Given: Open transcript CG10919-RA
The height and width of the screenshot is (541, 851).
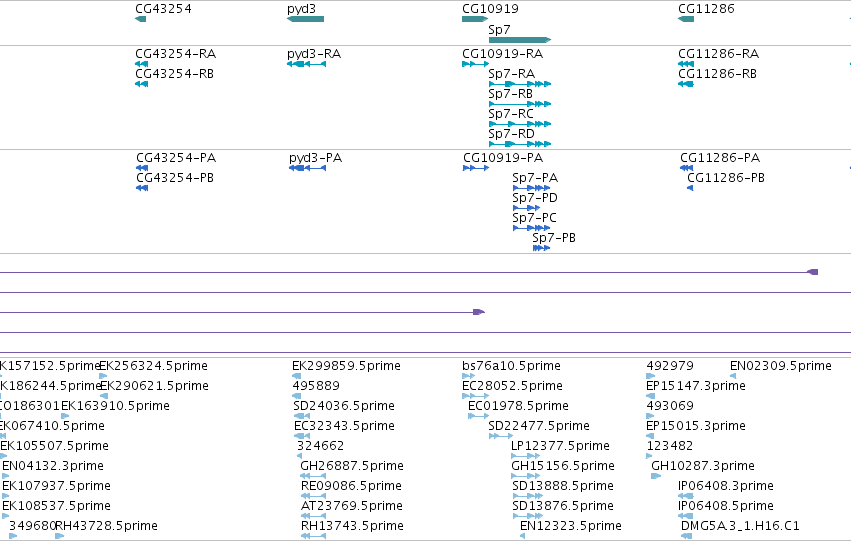Looking at the screenshot, I should coord(502,54).
